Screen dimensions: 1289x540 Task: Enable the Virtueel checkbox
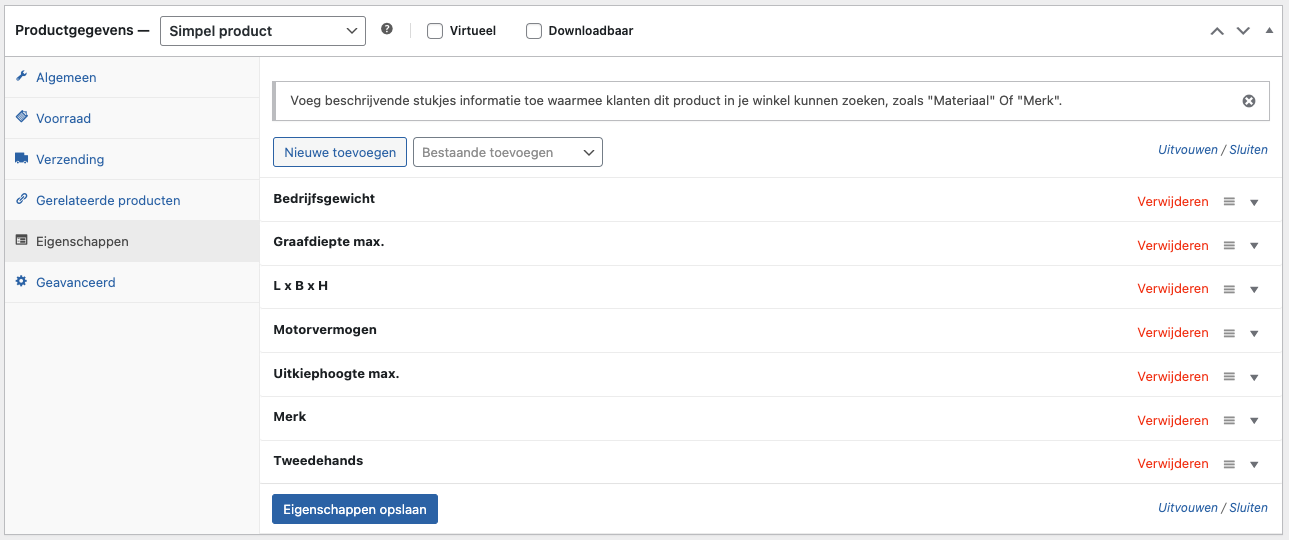pos(435,31)
